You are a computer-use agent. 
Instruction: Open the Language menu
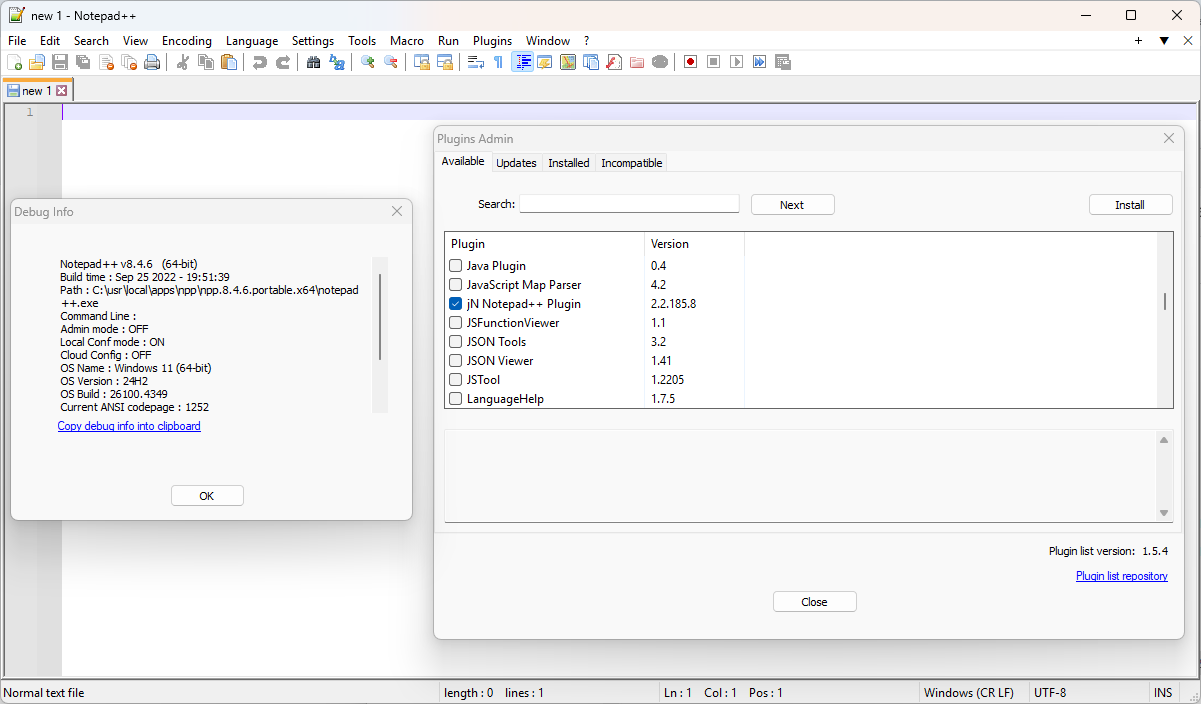click(252, 41)
